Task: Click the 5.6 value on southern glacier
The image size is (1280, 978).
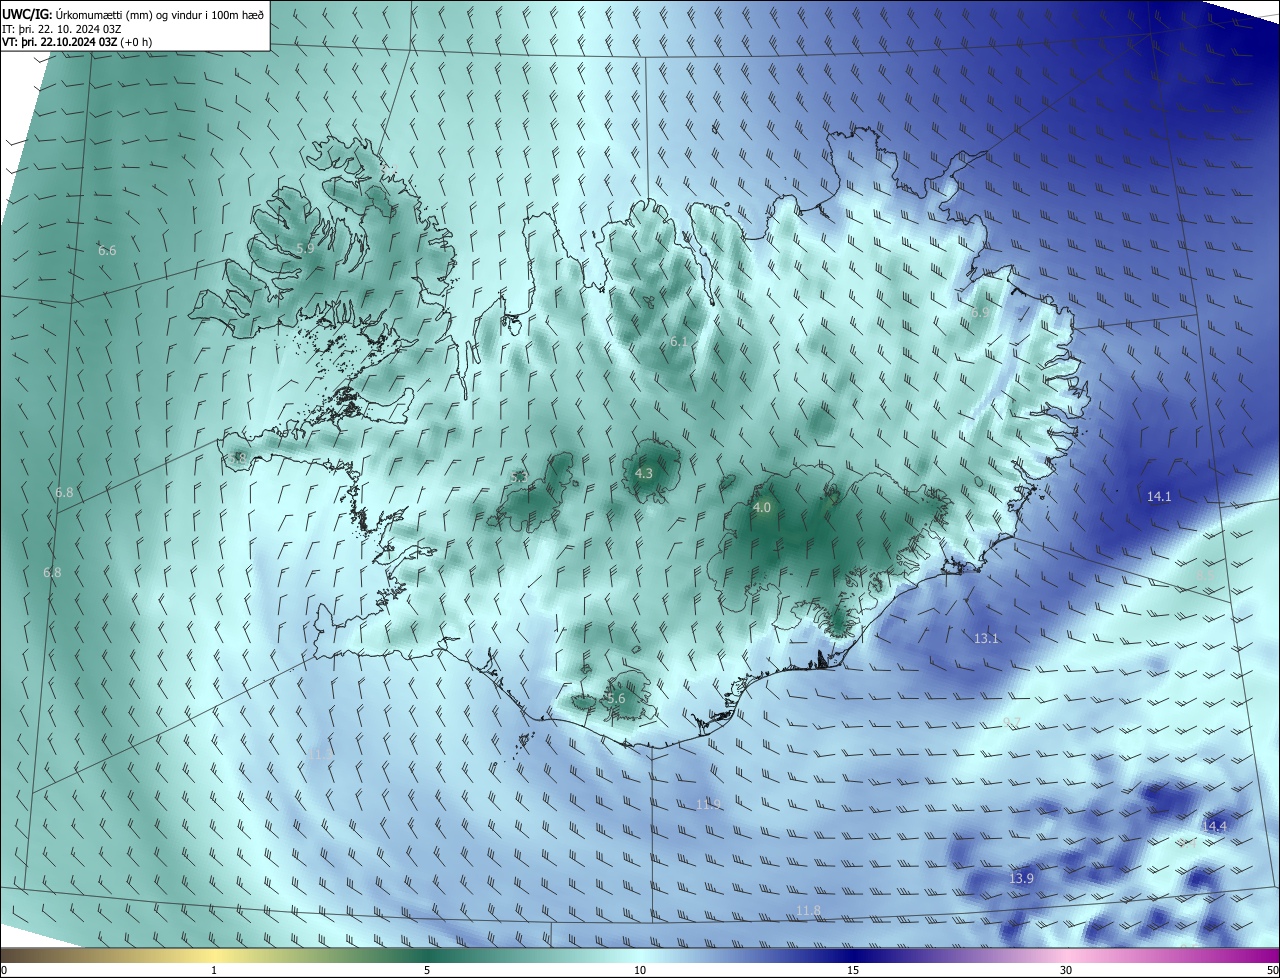Action: [x=616, y=699]
